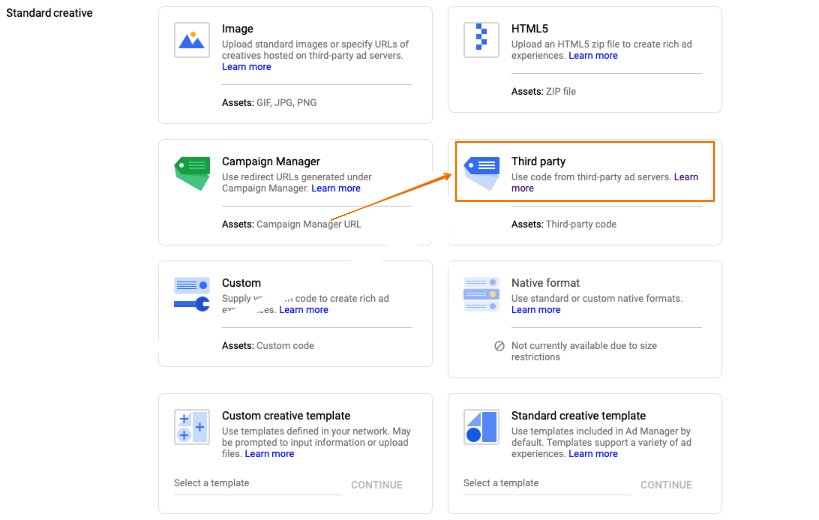Click the Custom creative template grid icon
Screen dimensions: 819x520
tap(191, 427)
